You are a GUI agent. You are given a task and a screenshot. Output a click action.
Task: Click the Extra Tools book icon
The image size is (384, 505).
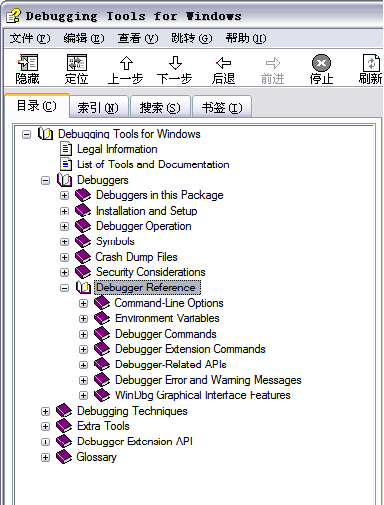pyautogui.click(x=64, y=426)
